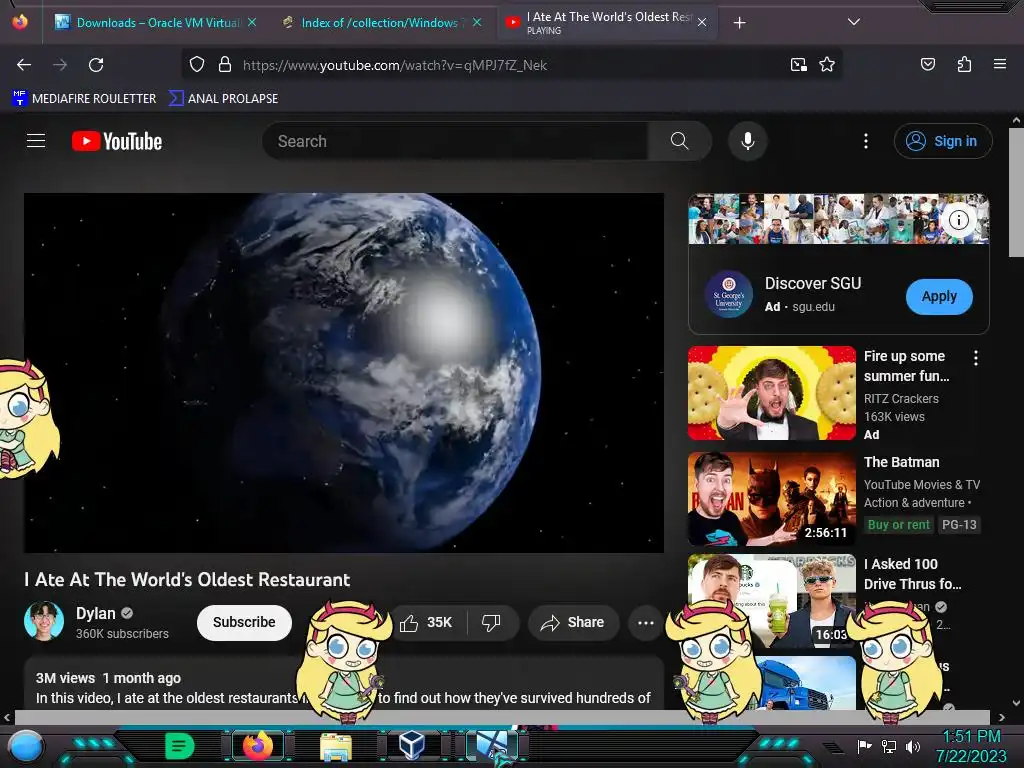Open the network tray icon

pyautogui.click(x=889, y=746)
